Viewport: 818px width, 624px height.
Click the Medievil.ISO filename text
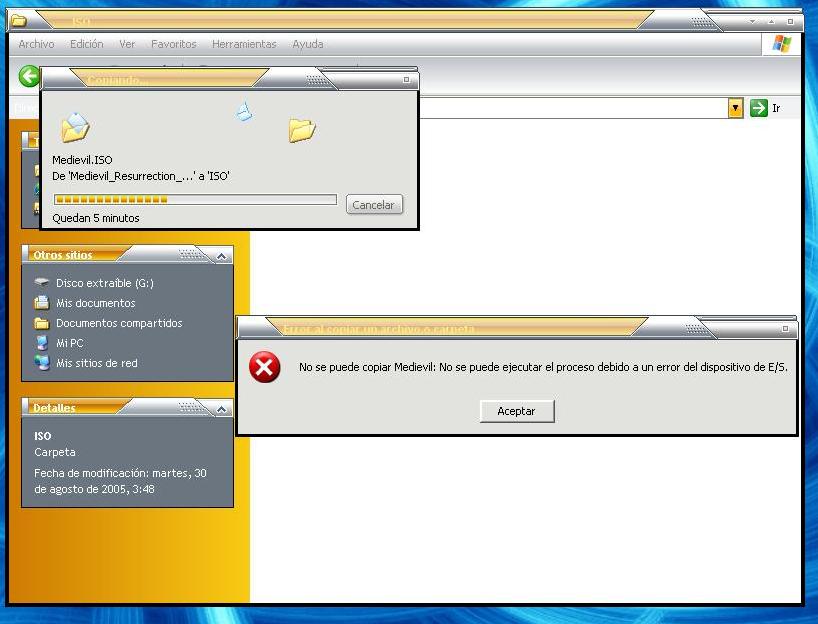coord(82,160)
